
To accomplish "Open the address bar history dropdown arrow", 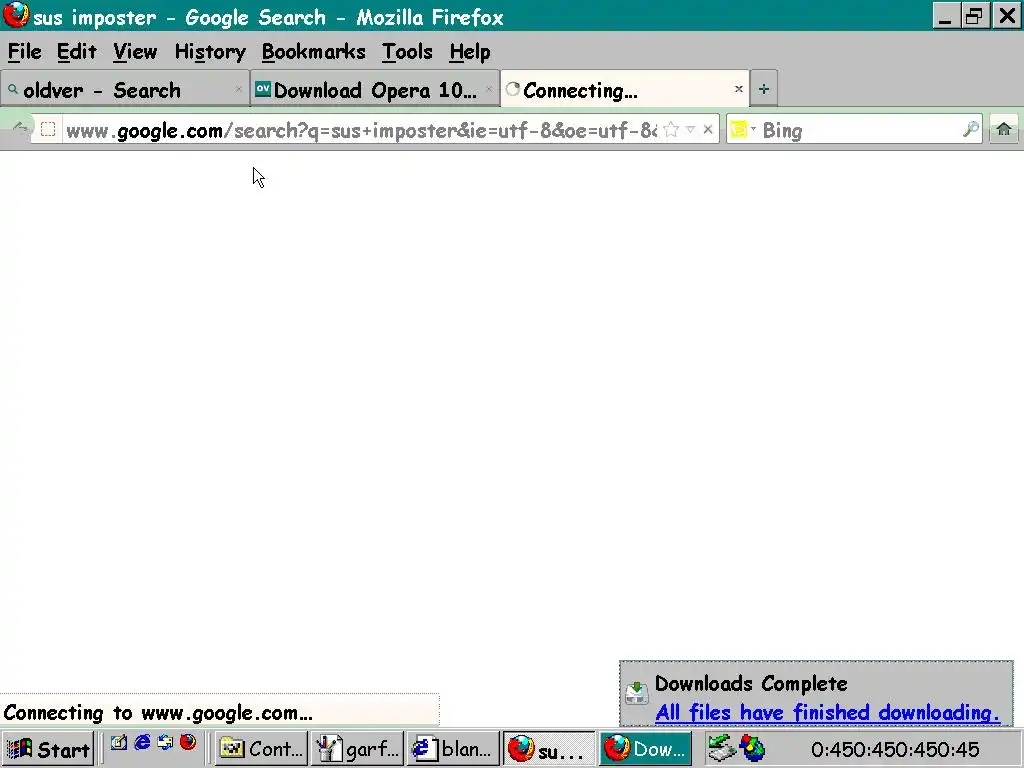I will (x=690, y=129).
